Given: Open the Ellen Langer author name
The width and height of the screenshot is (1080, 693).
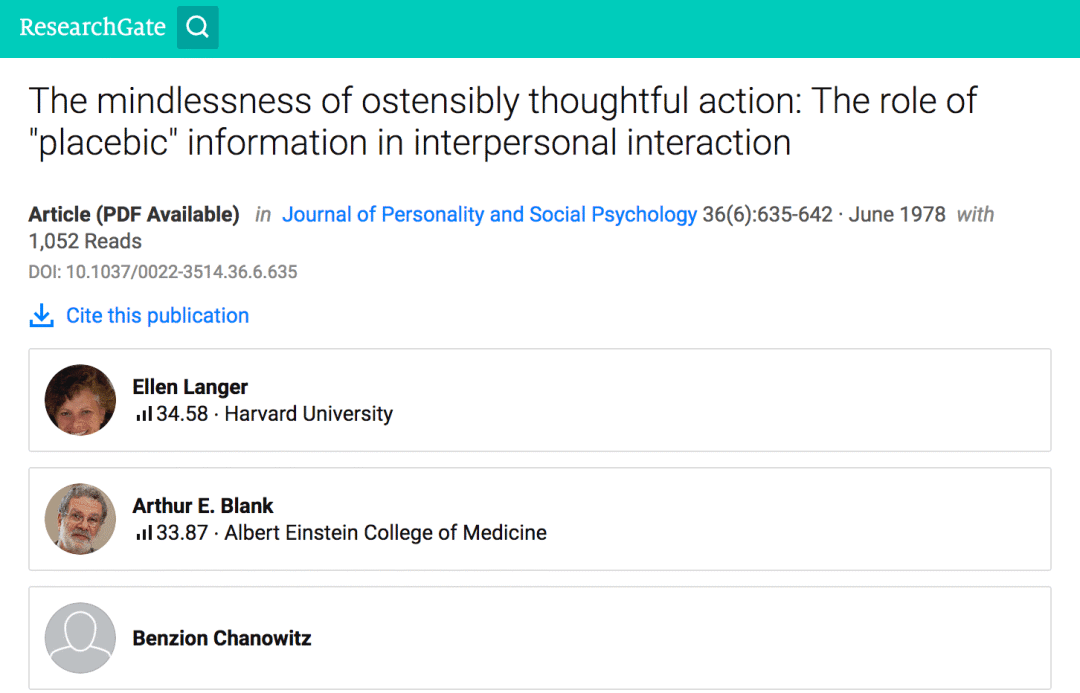Looking at the screenshot, I should pos(190,387).
